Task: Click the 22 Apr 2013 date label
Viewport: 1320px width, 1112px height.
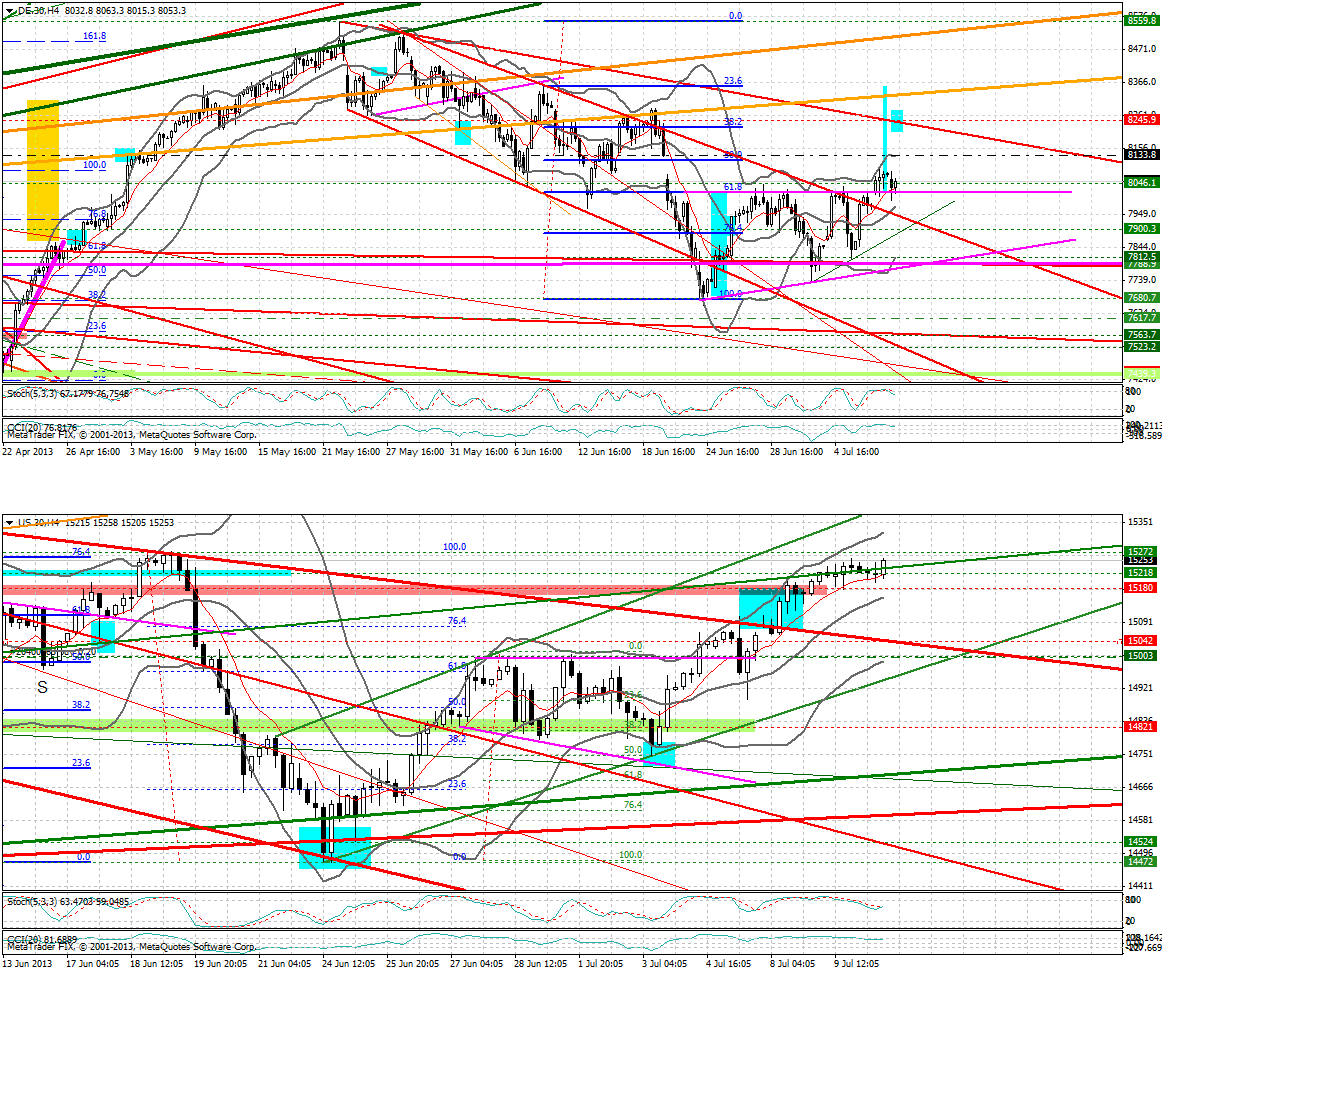Action: click(x=28, y=451)
